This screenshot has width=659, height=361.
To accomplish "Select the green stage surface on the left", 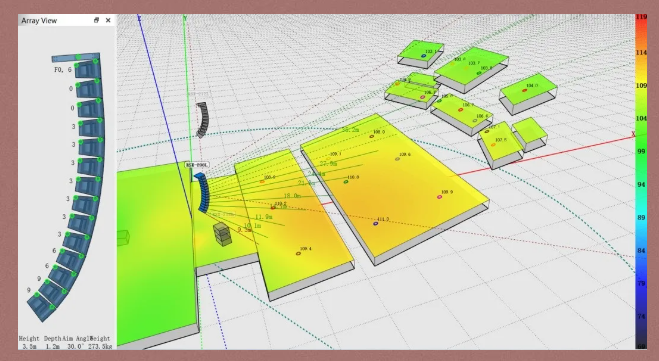I will tap(156, 252).
